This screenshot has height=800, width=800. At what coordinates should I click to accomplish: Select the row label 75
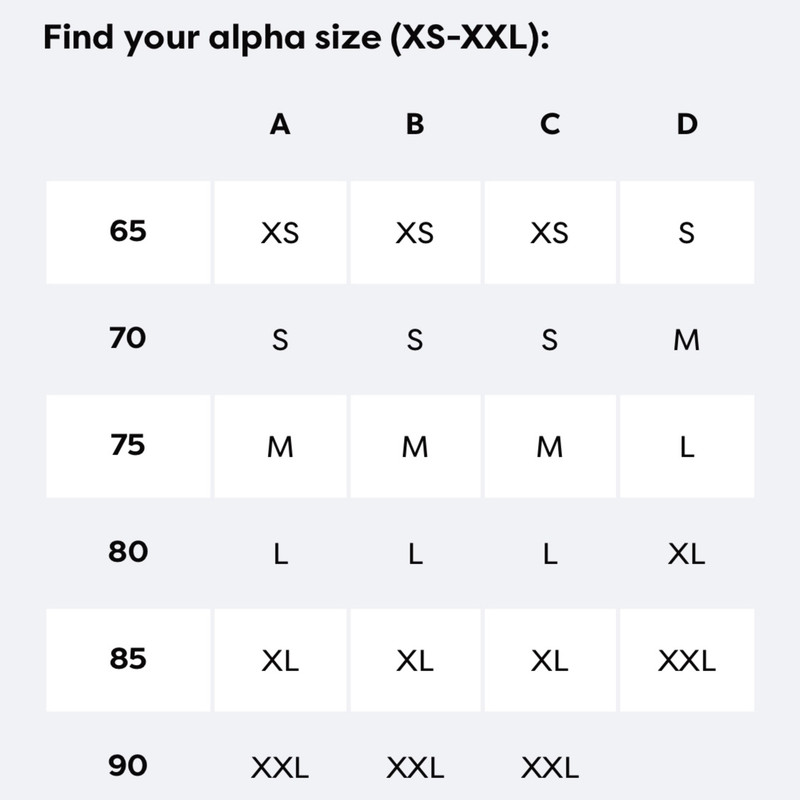point(128,445)
